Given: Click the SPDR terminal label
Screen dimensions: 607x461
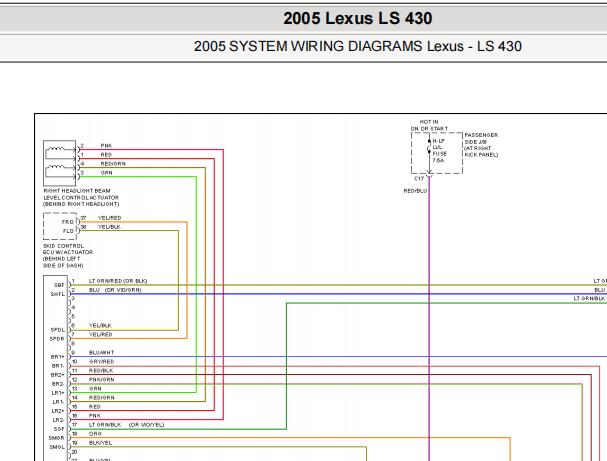Looking at the screenshot, I should point(57,339).
